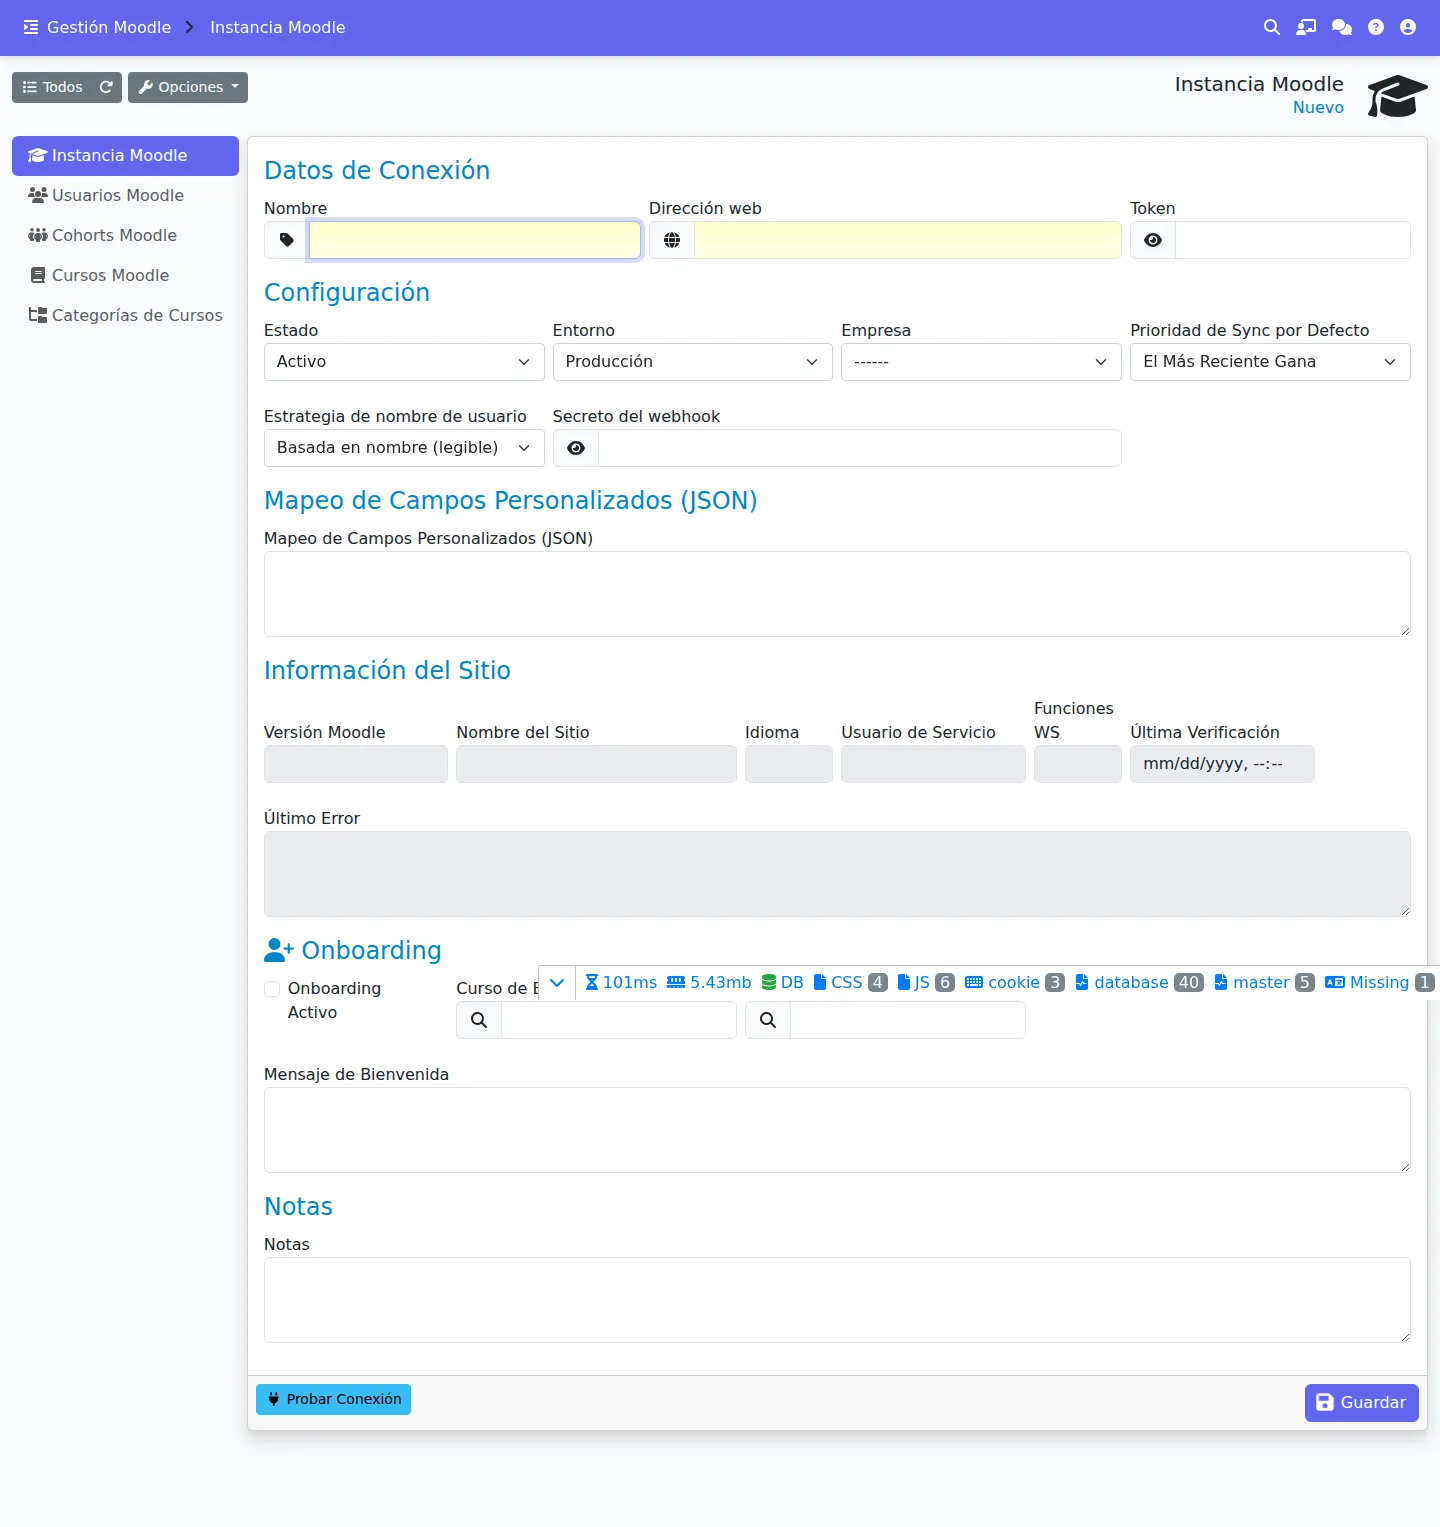Open the presenter screen icon in top bar

[1306, 27]
